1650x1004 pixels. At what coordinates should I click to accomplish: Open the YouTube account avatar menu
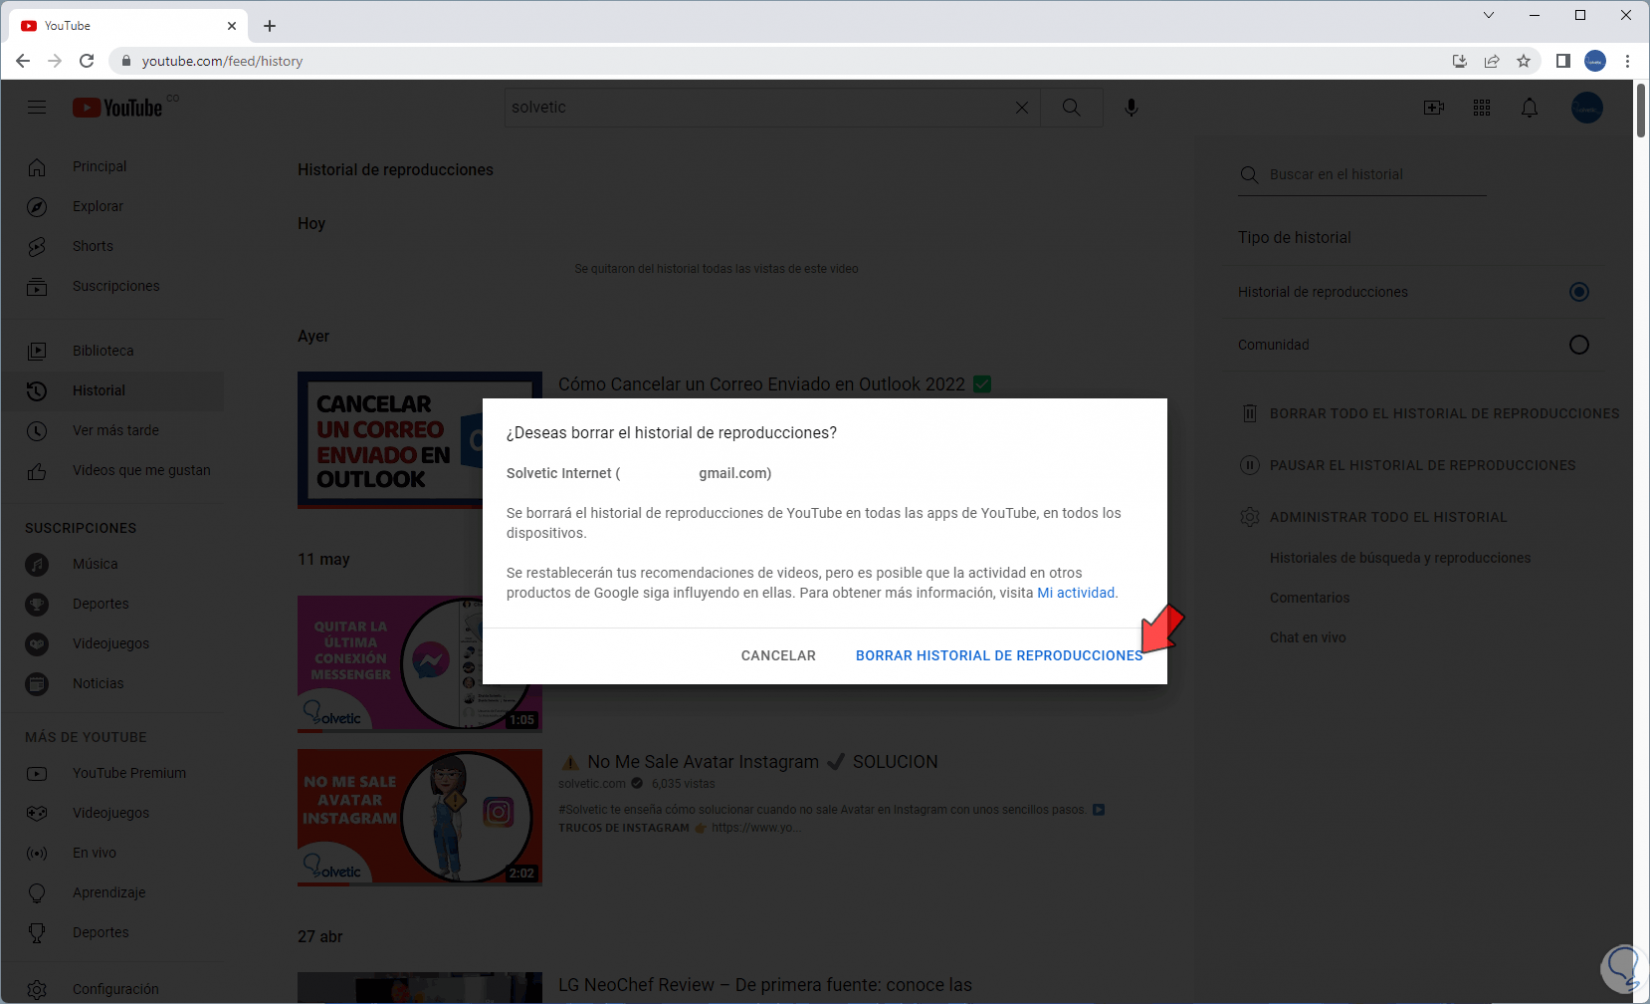(1587, 107)
